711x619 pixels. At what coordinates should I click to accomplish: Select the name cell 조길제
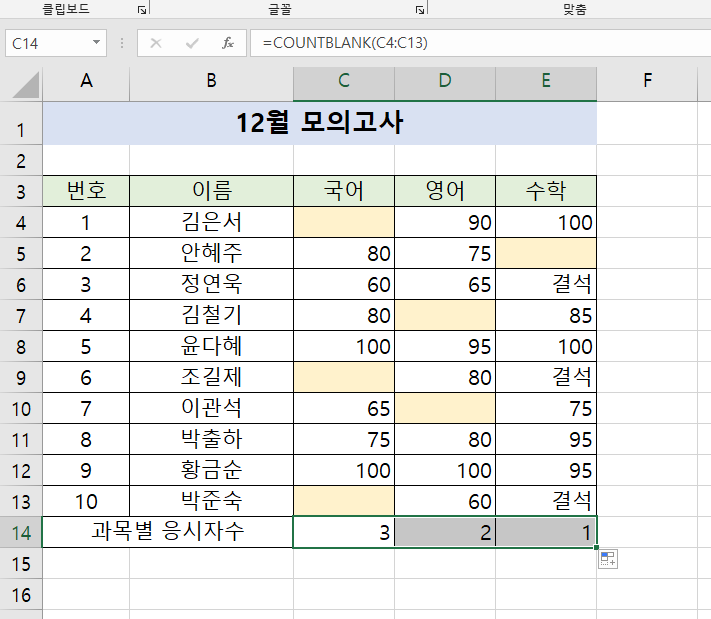point(211,377)
